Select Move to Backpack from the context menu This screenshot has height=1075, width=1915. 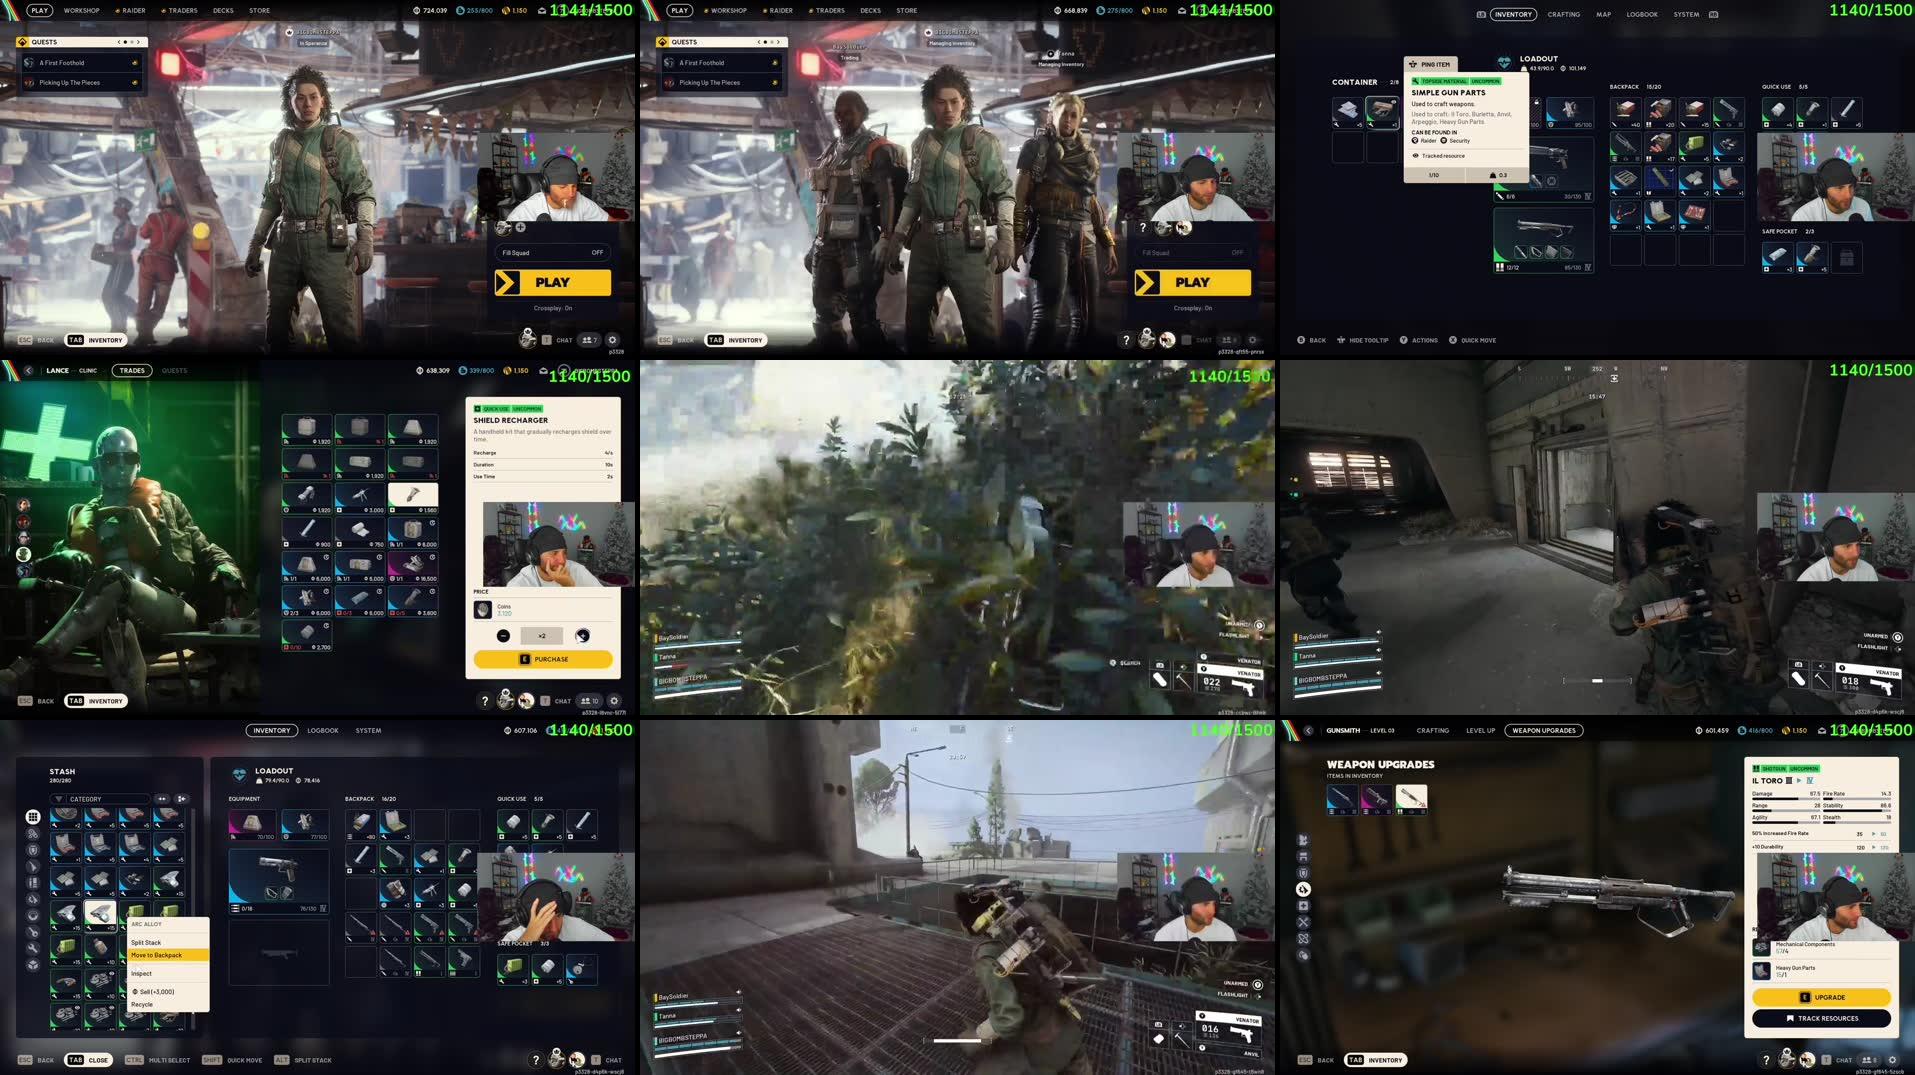pos(158,955)
